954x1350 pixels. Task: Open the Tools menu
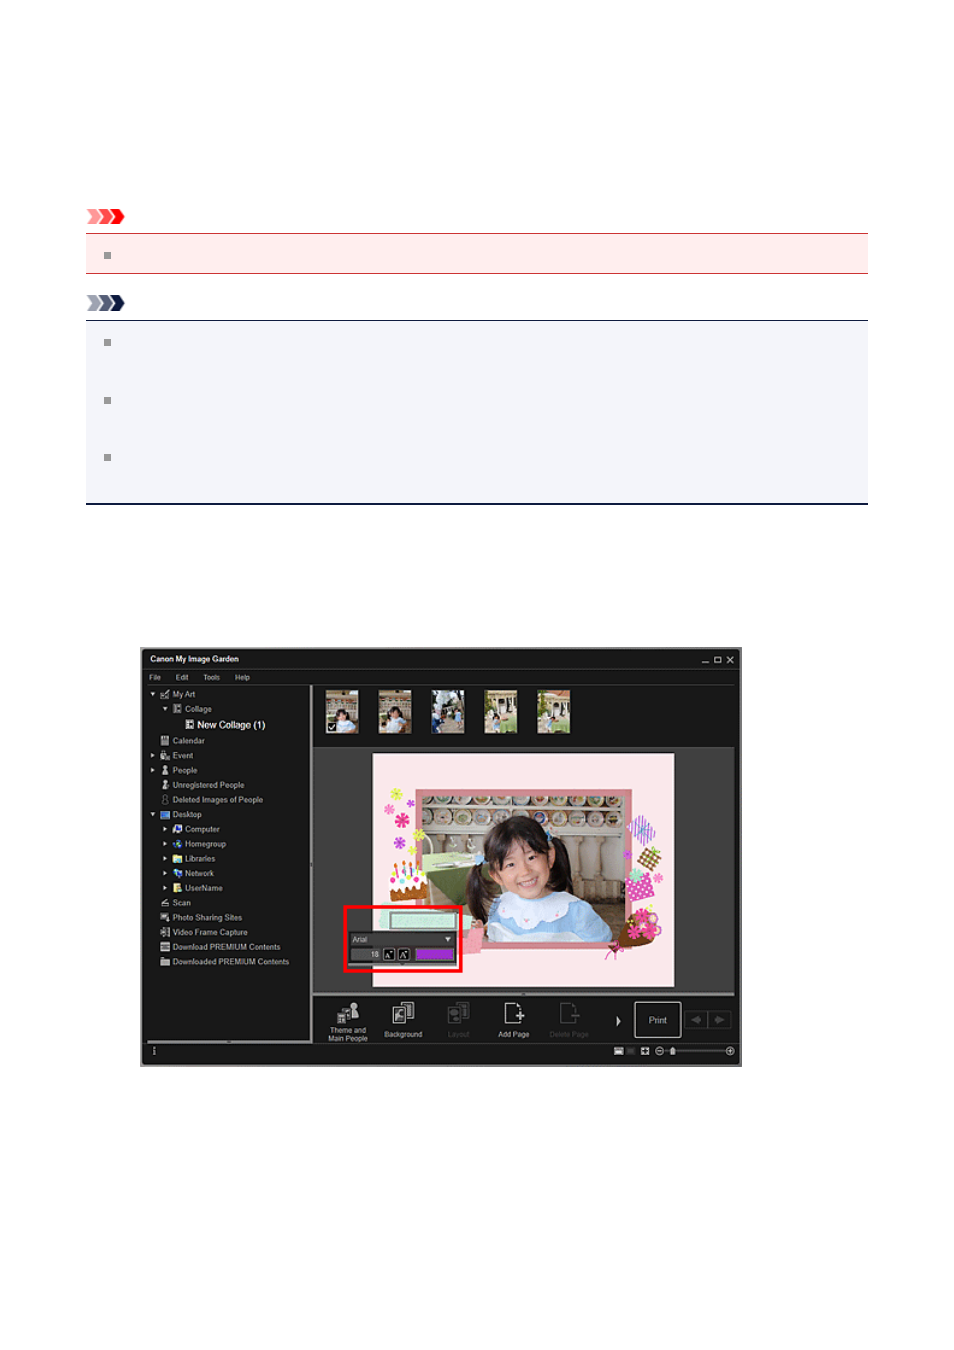click(x=212, y=677)
